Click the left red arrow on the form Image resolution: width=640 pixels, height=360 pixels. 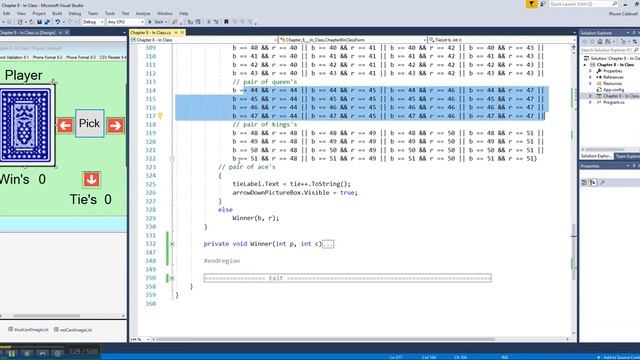pyautogui.click(x=65, y=125)
